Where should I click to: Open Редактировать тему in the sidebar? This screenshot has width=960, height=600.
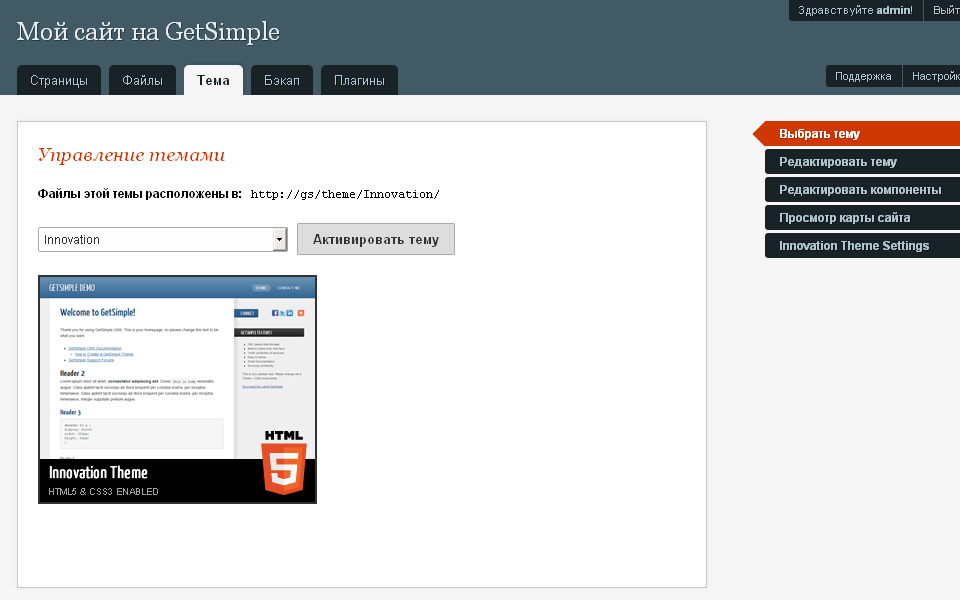pyautogui.click(x=838, y=162)
